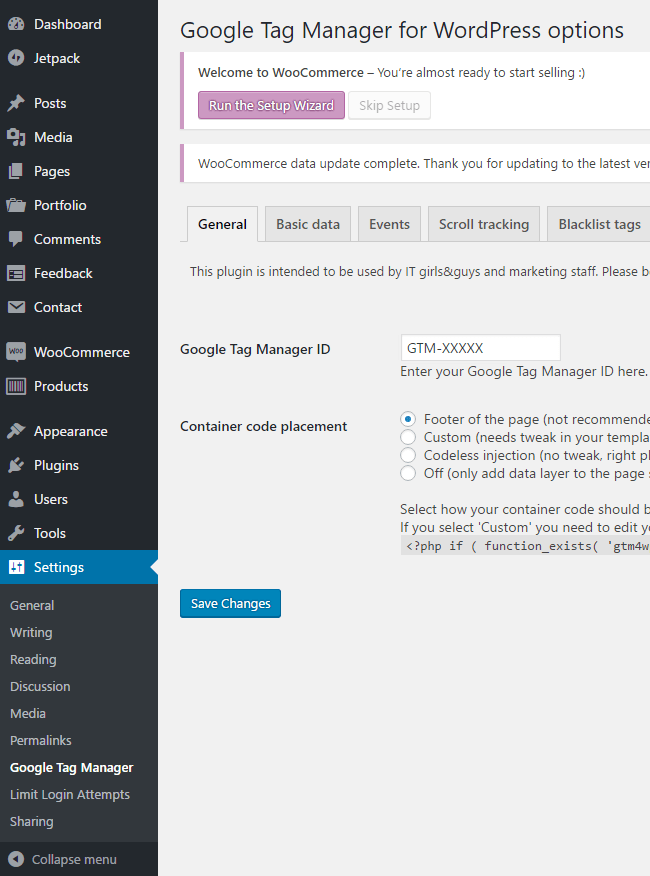Click the Jetpack lightning icon

pyautogui.click(x=16, y=58)
